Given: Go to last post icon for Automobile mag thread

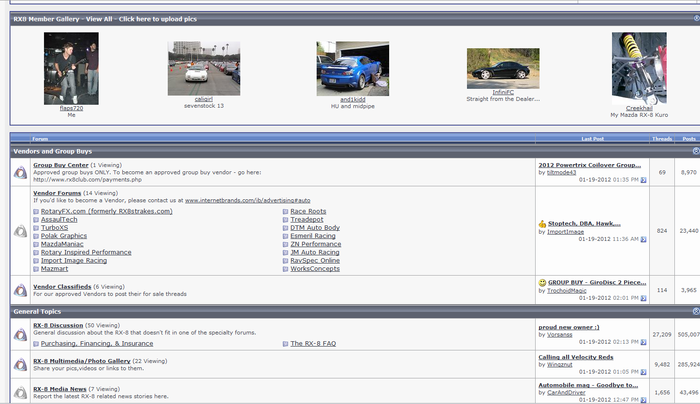Looking at the screenshot, I should coord(643,400).
